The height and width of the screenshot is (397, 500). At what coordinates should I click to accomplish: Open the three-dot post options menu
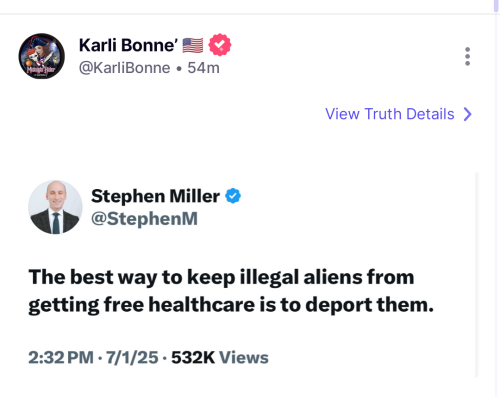pyautogui.click(x=467, y=56)
